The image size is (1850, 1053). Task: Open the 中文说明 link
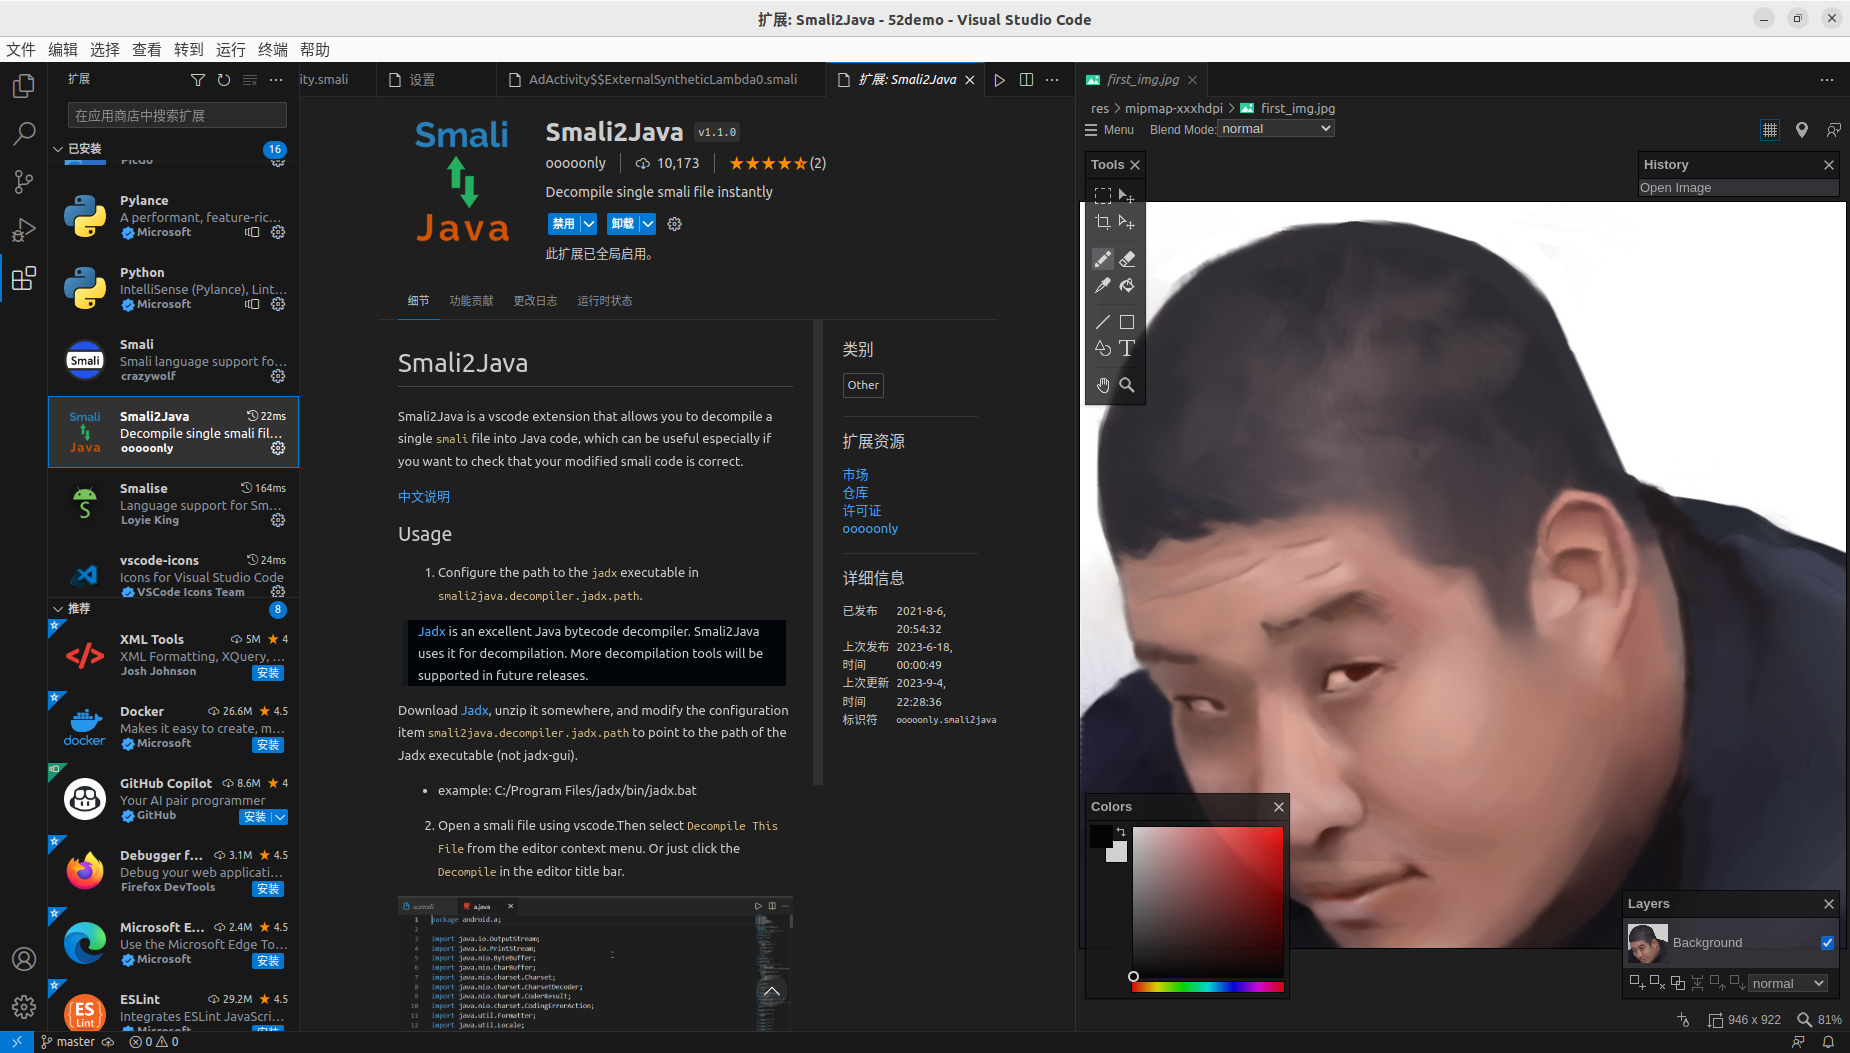[x=424, y=497]
